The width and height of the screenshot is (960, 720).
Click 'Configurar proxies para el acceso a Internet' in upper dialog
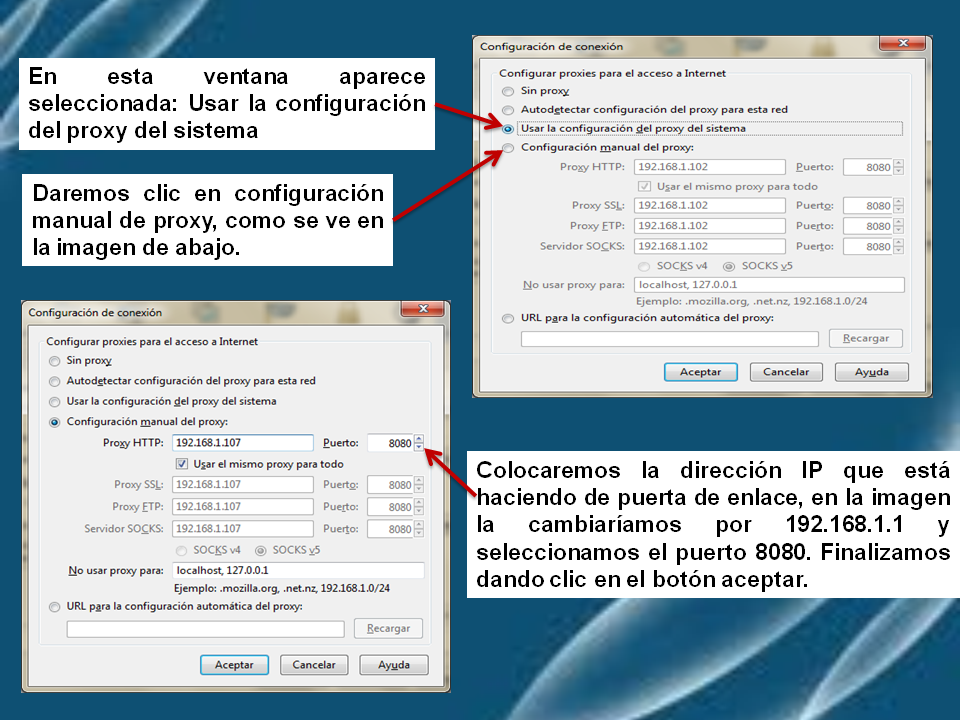tap(612, 73)
